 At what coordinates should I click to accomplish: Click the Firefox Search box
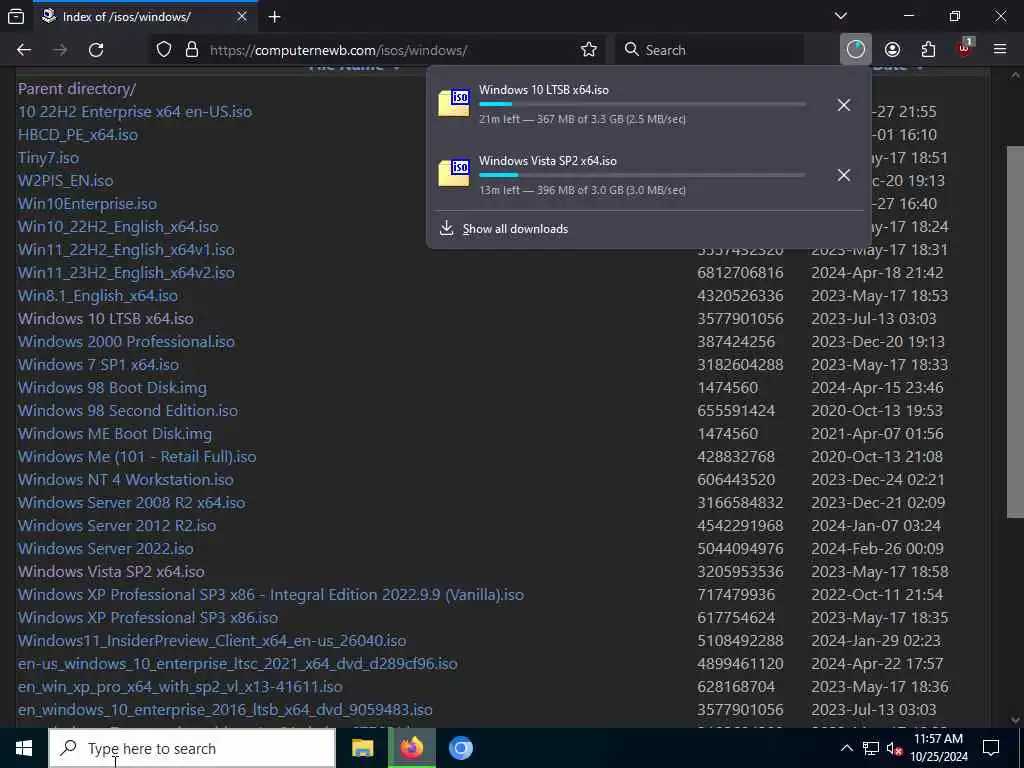point(709,50)
